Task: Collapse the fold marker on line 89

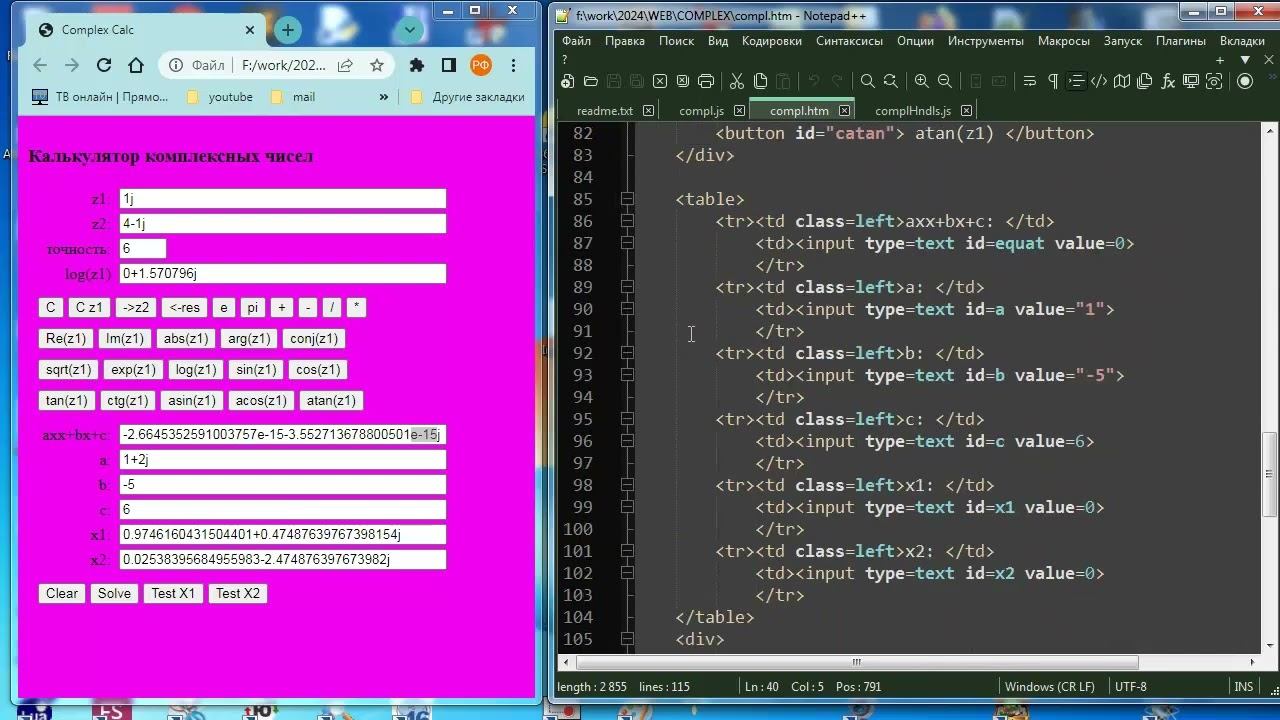Action: click(x=627, y=287)
